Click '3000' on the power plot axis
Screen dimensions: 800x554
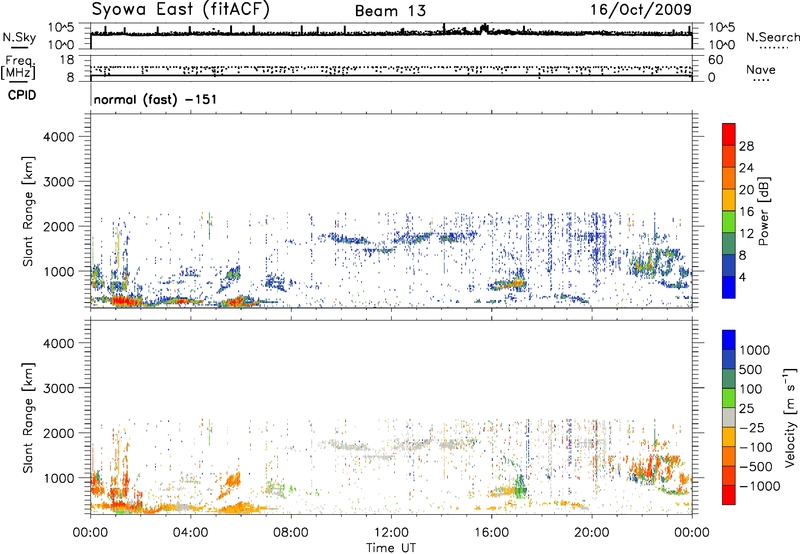click(x=58, y=182)
